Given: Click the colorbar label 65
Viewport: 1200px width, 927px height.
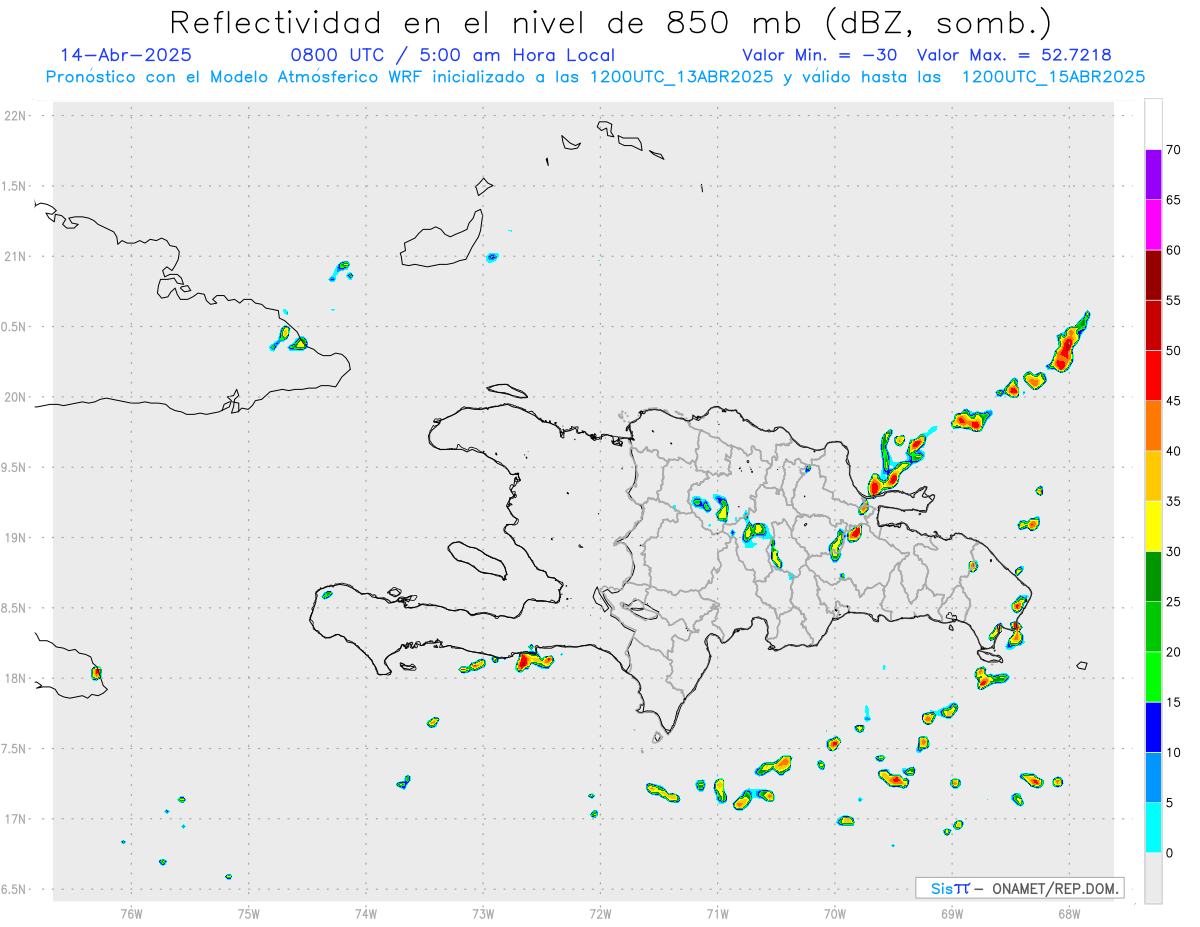Looking at the screenshot, I should (1173, 200).
